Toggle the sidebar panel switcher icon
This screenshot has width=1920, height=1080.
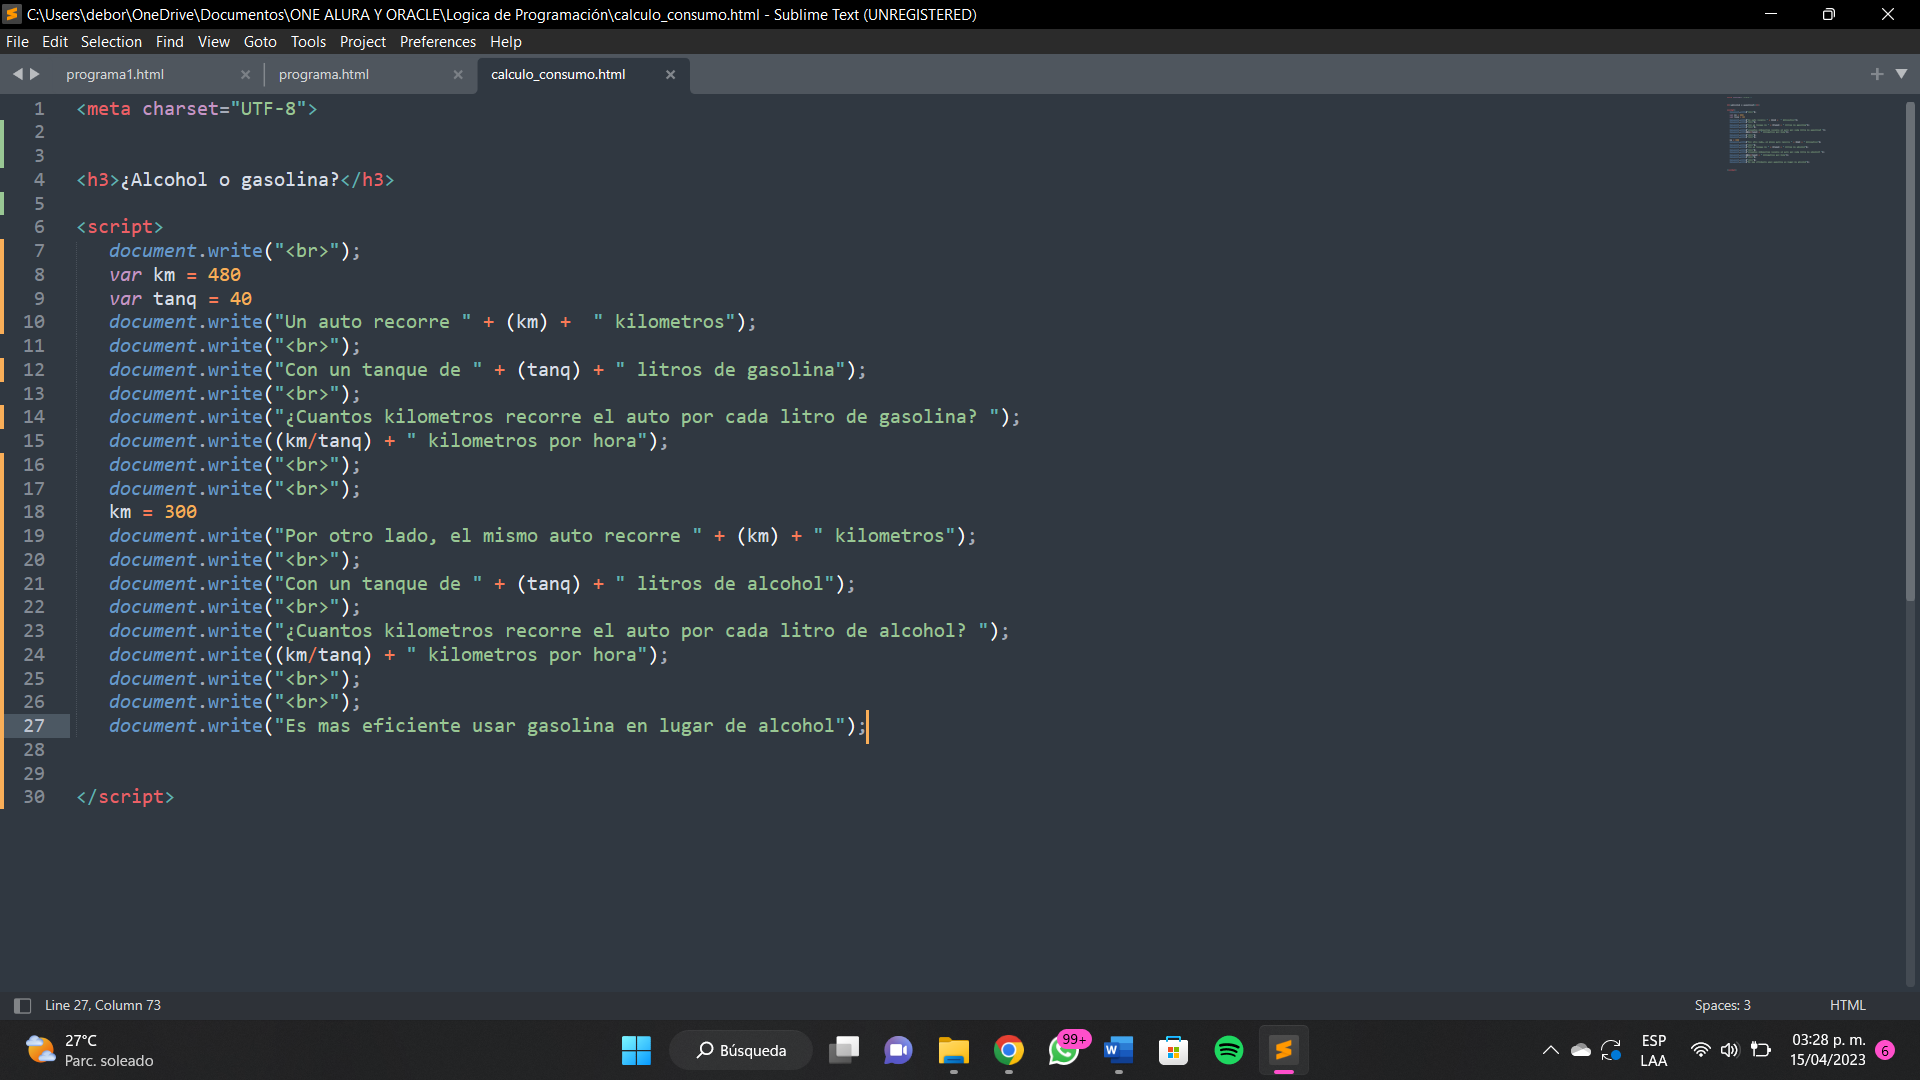[22, 1006]
